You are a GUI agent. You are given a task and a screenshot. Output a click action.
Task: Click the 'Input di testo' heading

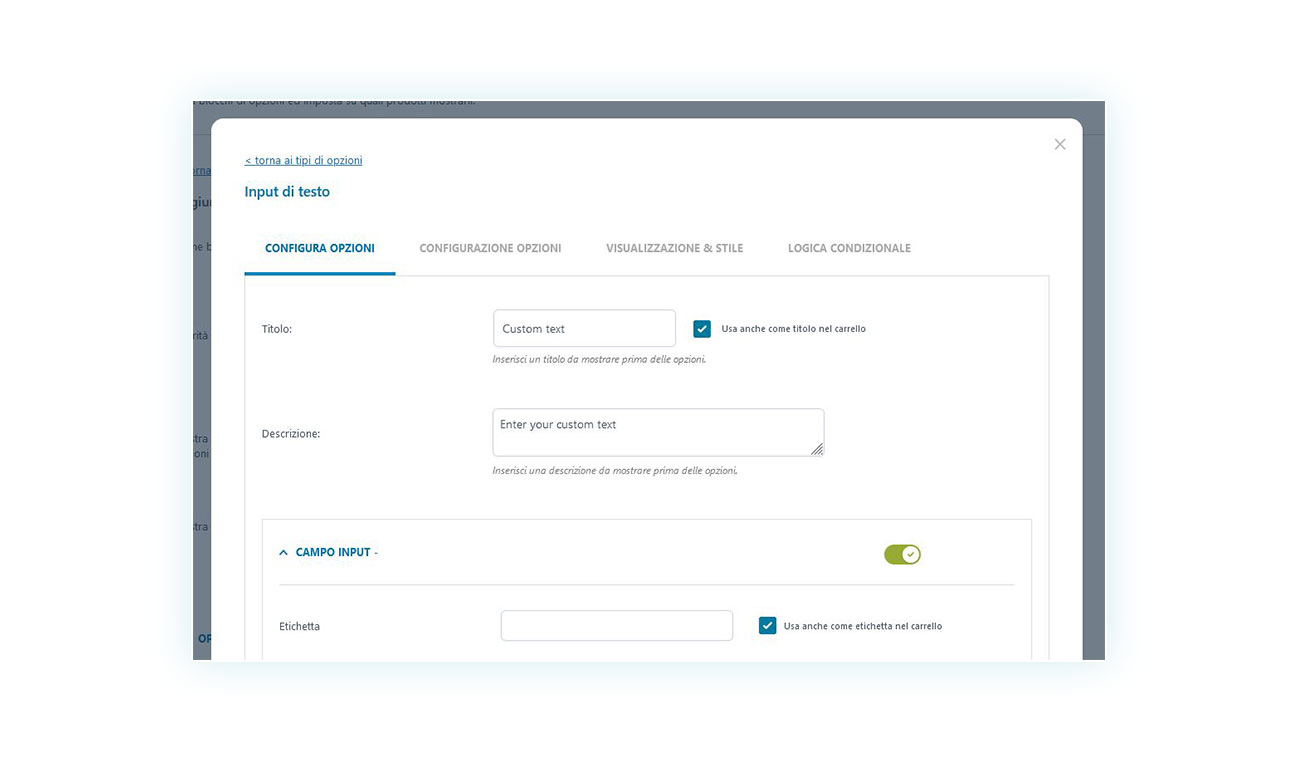tap(287, 191)
